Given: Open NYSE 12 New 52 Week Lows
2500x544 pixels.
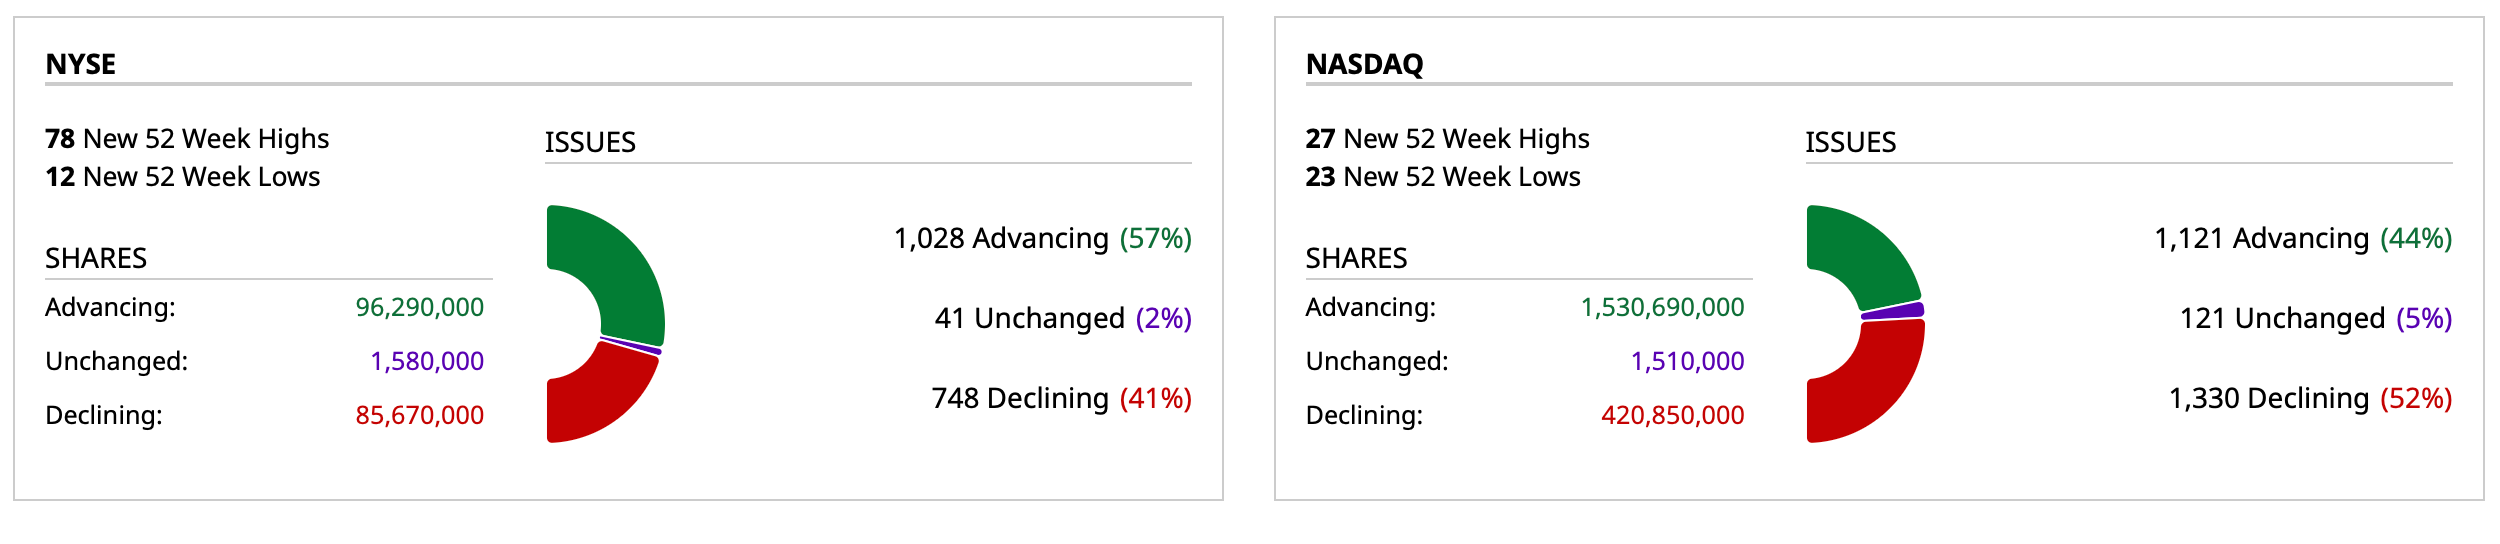Looking at the screenshot, I should 183,177.
